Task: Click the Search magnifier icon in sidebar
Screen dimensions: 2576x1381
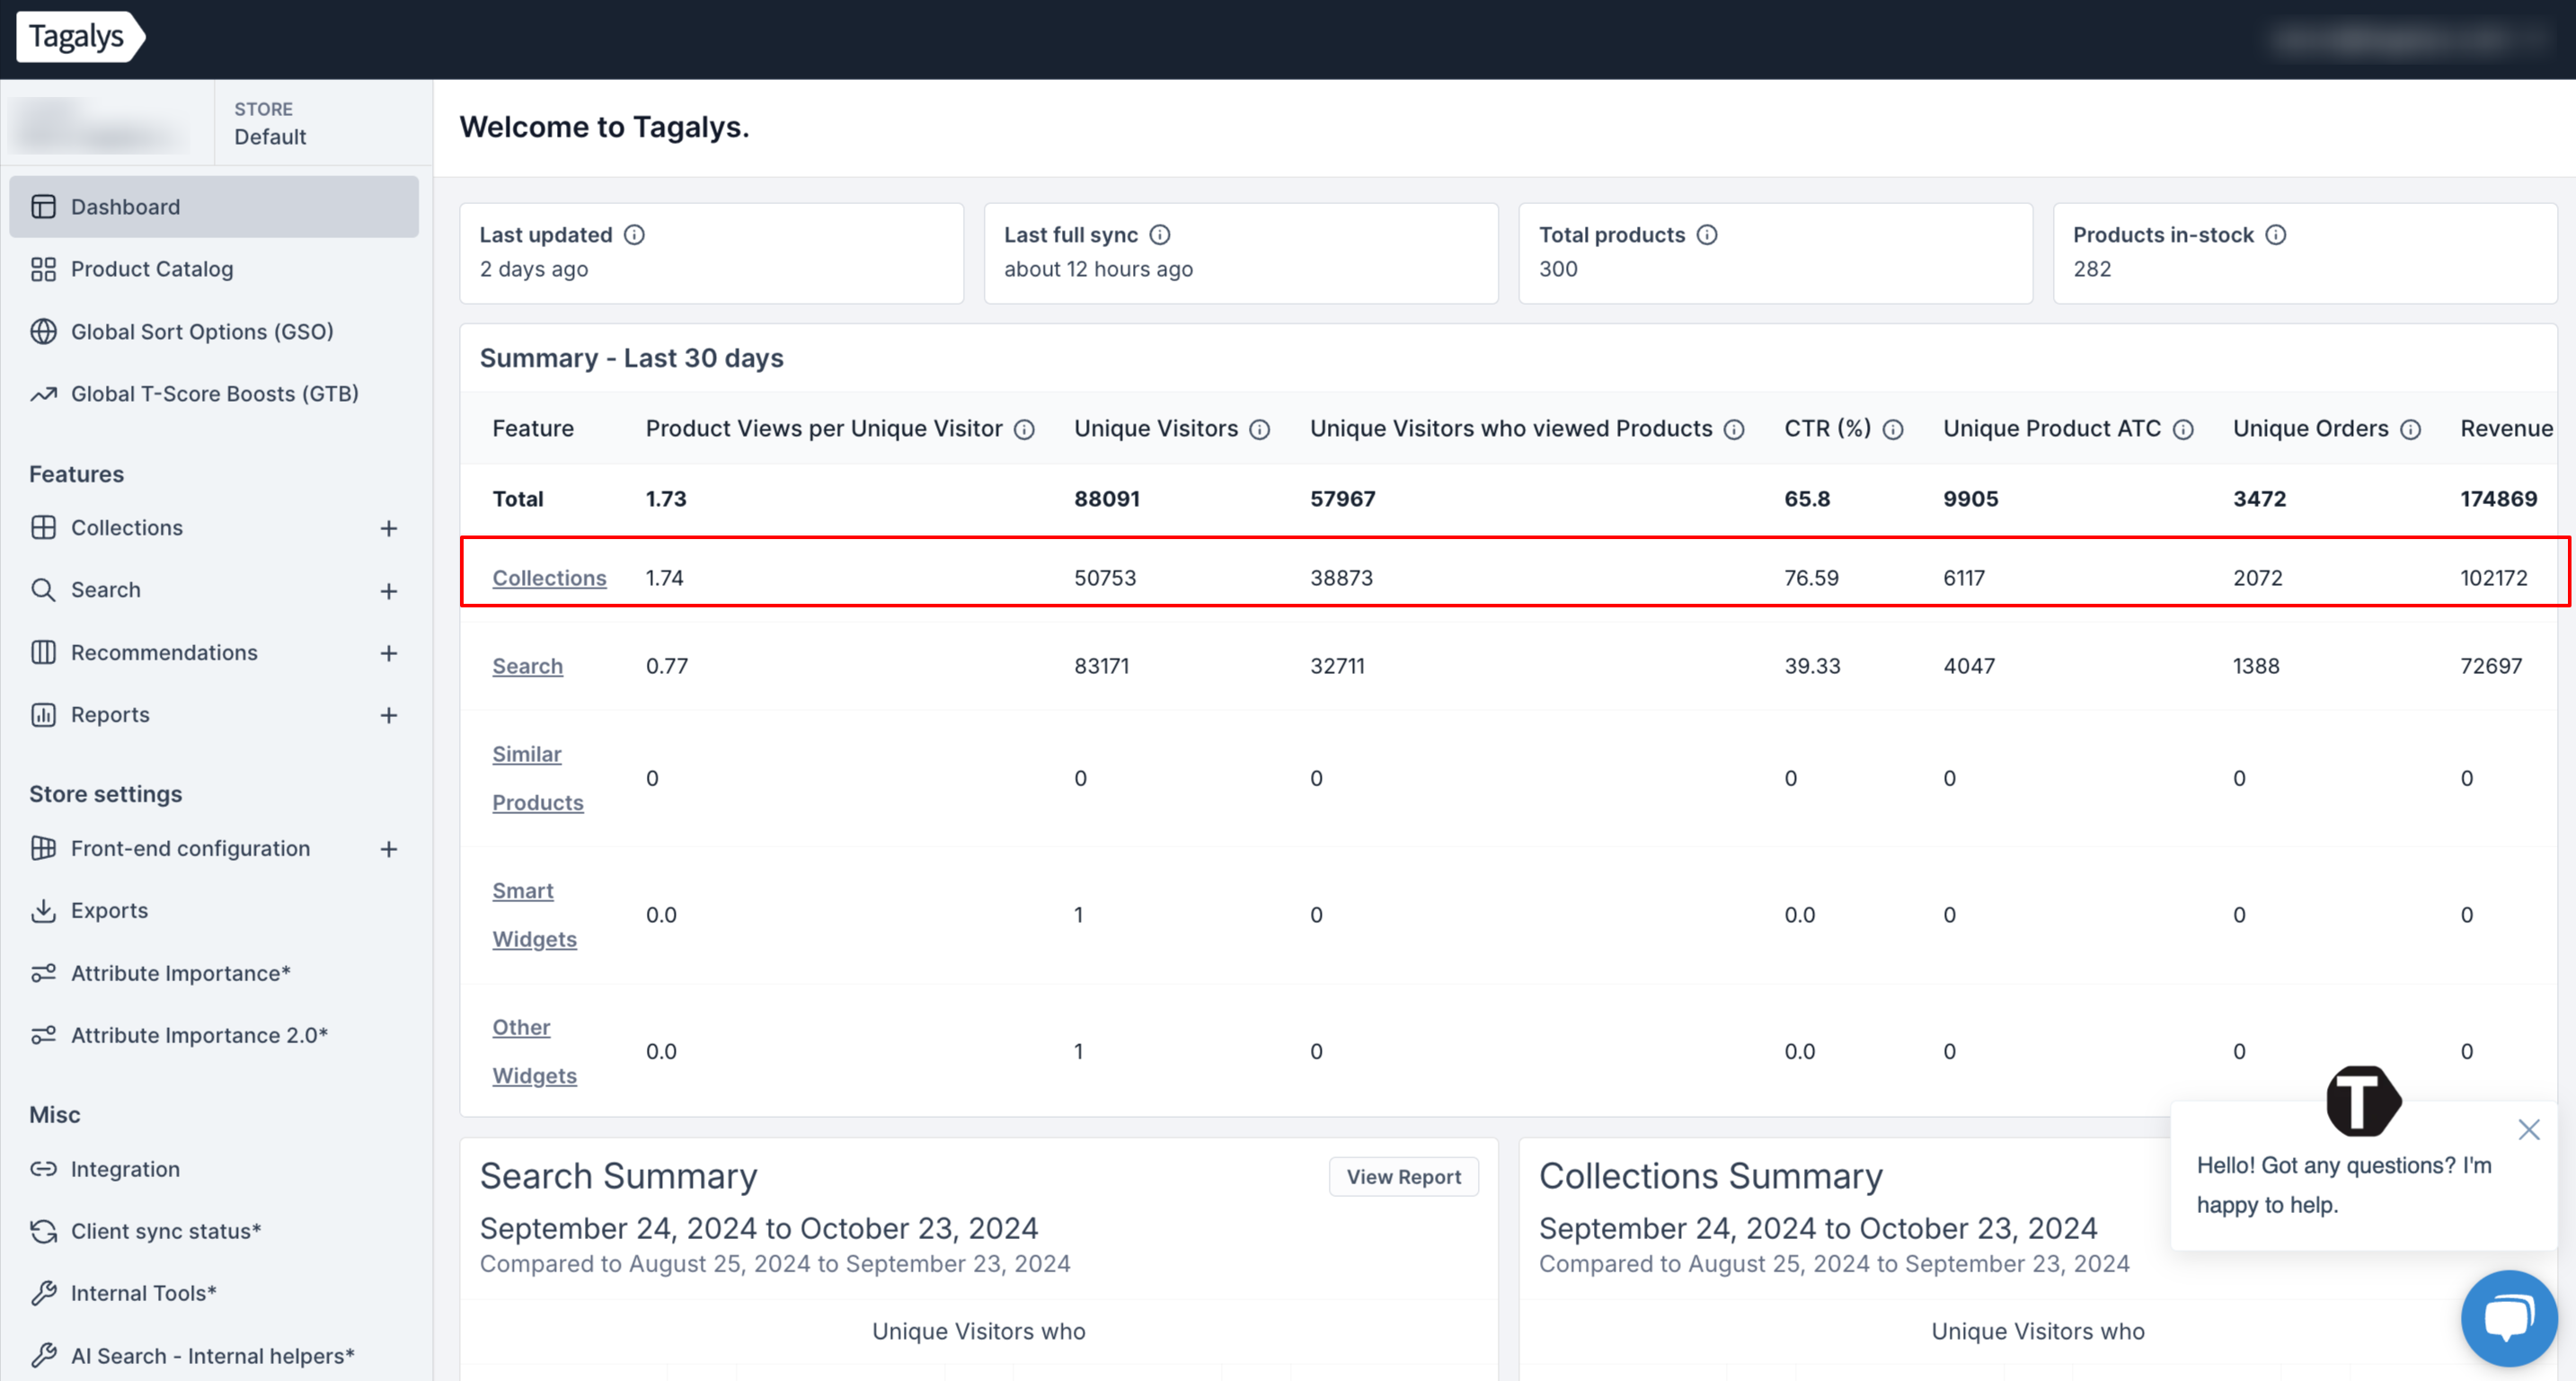Action: pyautogui.click(x=43, y=590)
